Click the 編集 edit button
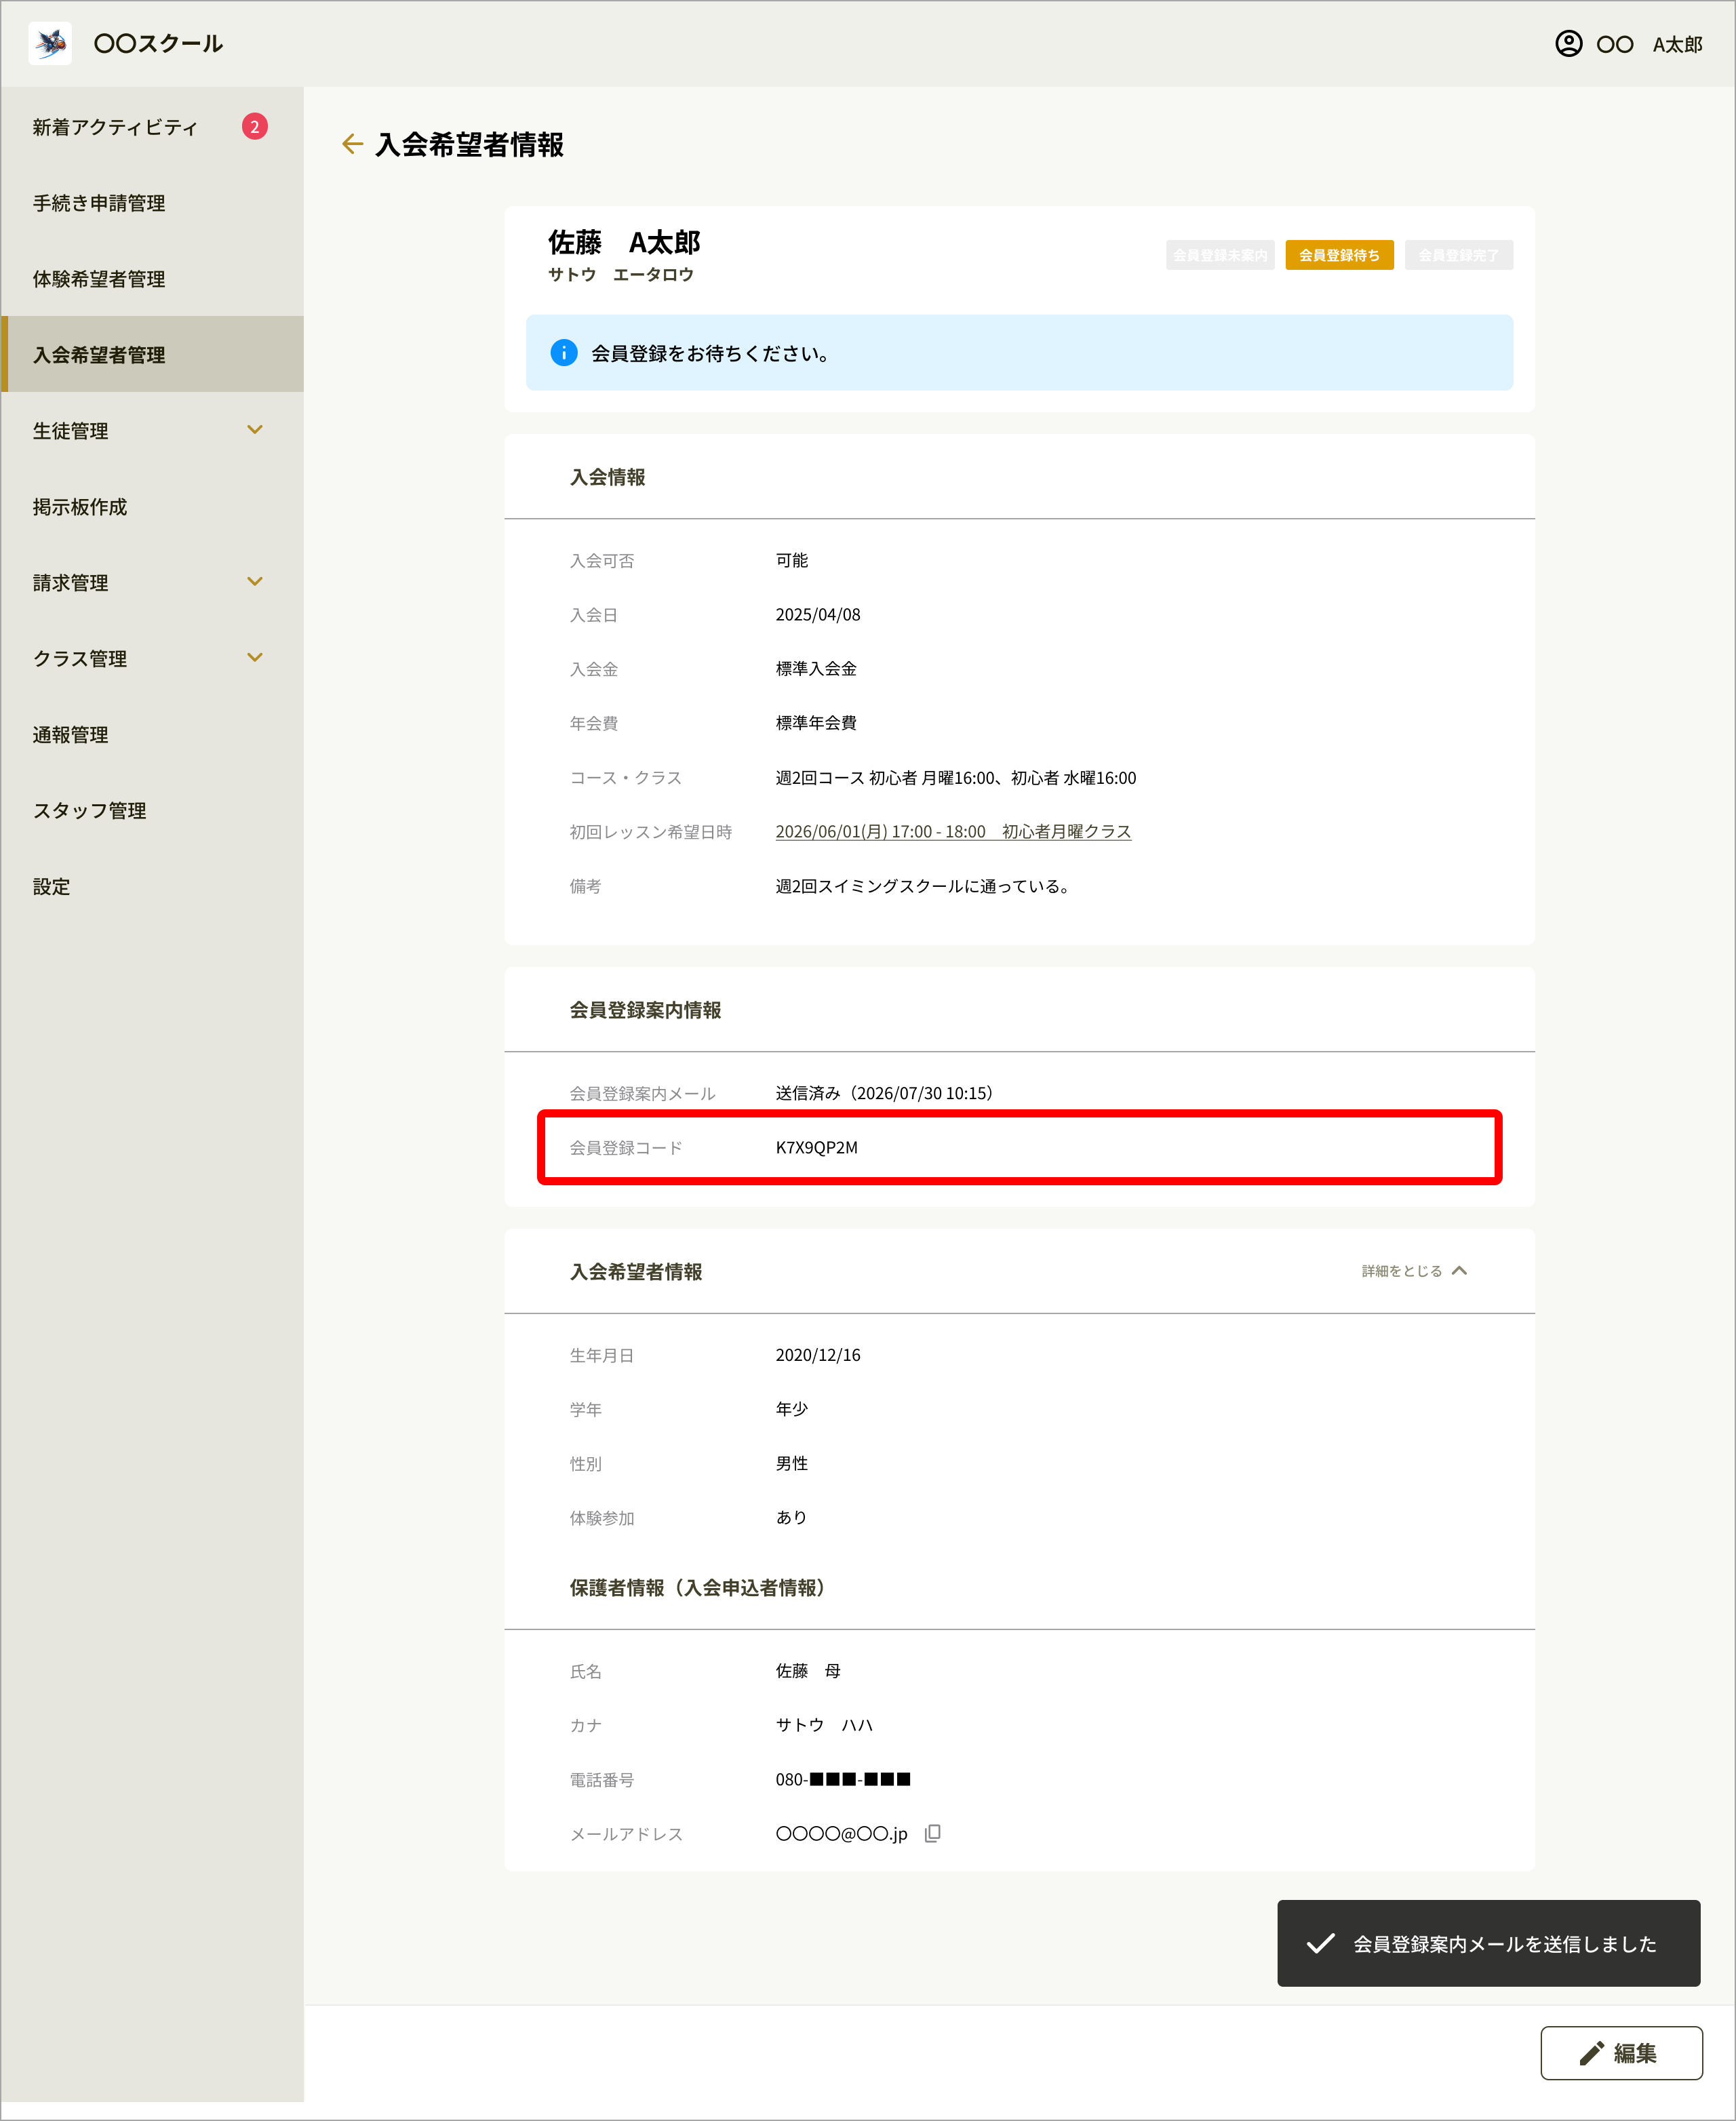The image size is (1736, 2121). click(1621, 2053)
